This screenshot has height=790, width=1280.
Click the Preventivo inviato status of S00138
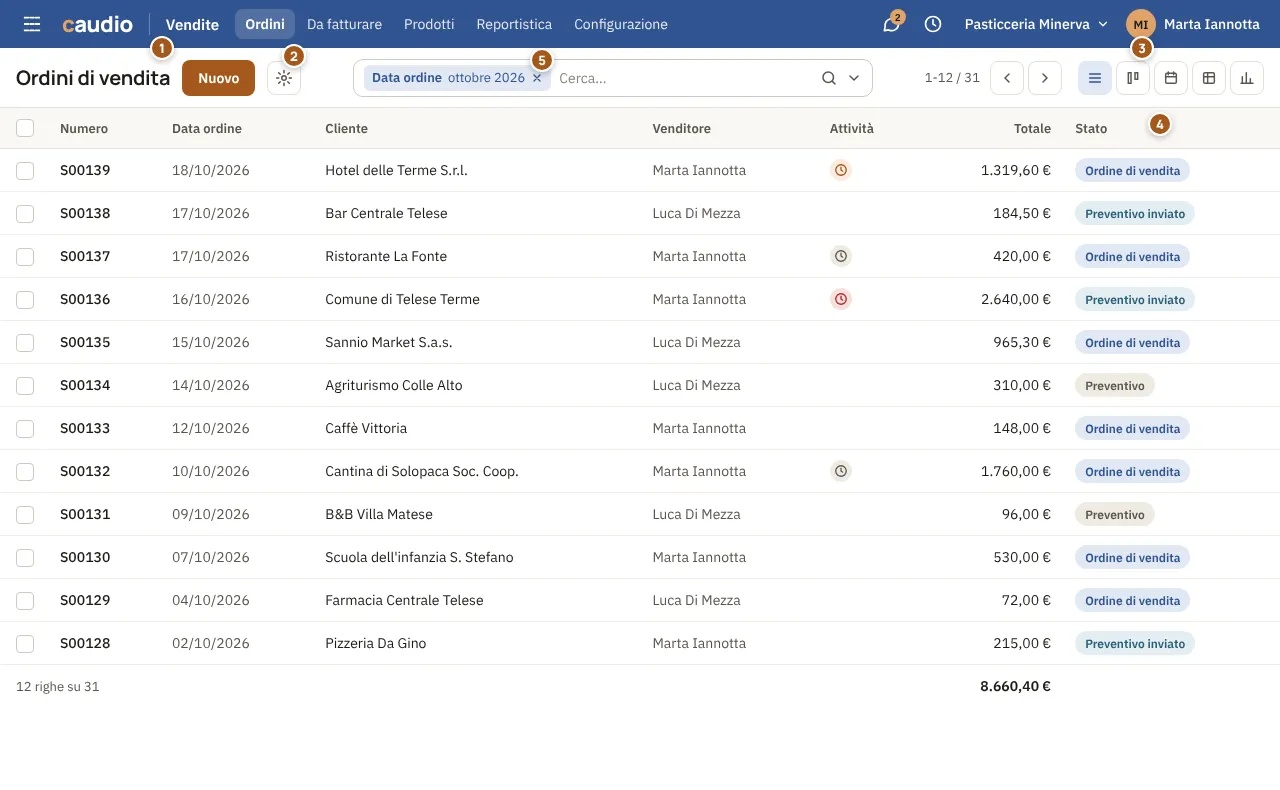[1135, 213]
